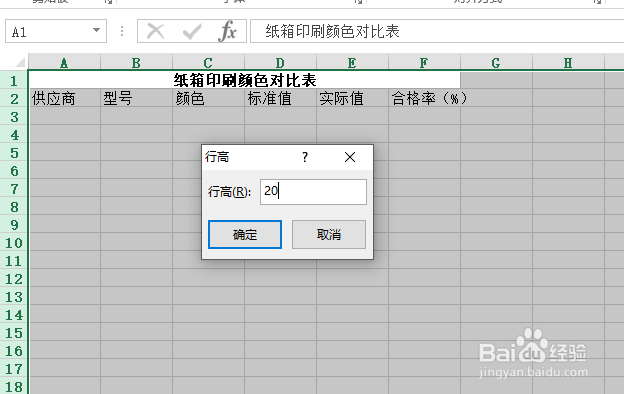
Task: Click the formula bar cancel X icon
Action: tap(155, 31)
